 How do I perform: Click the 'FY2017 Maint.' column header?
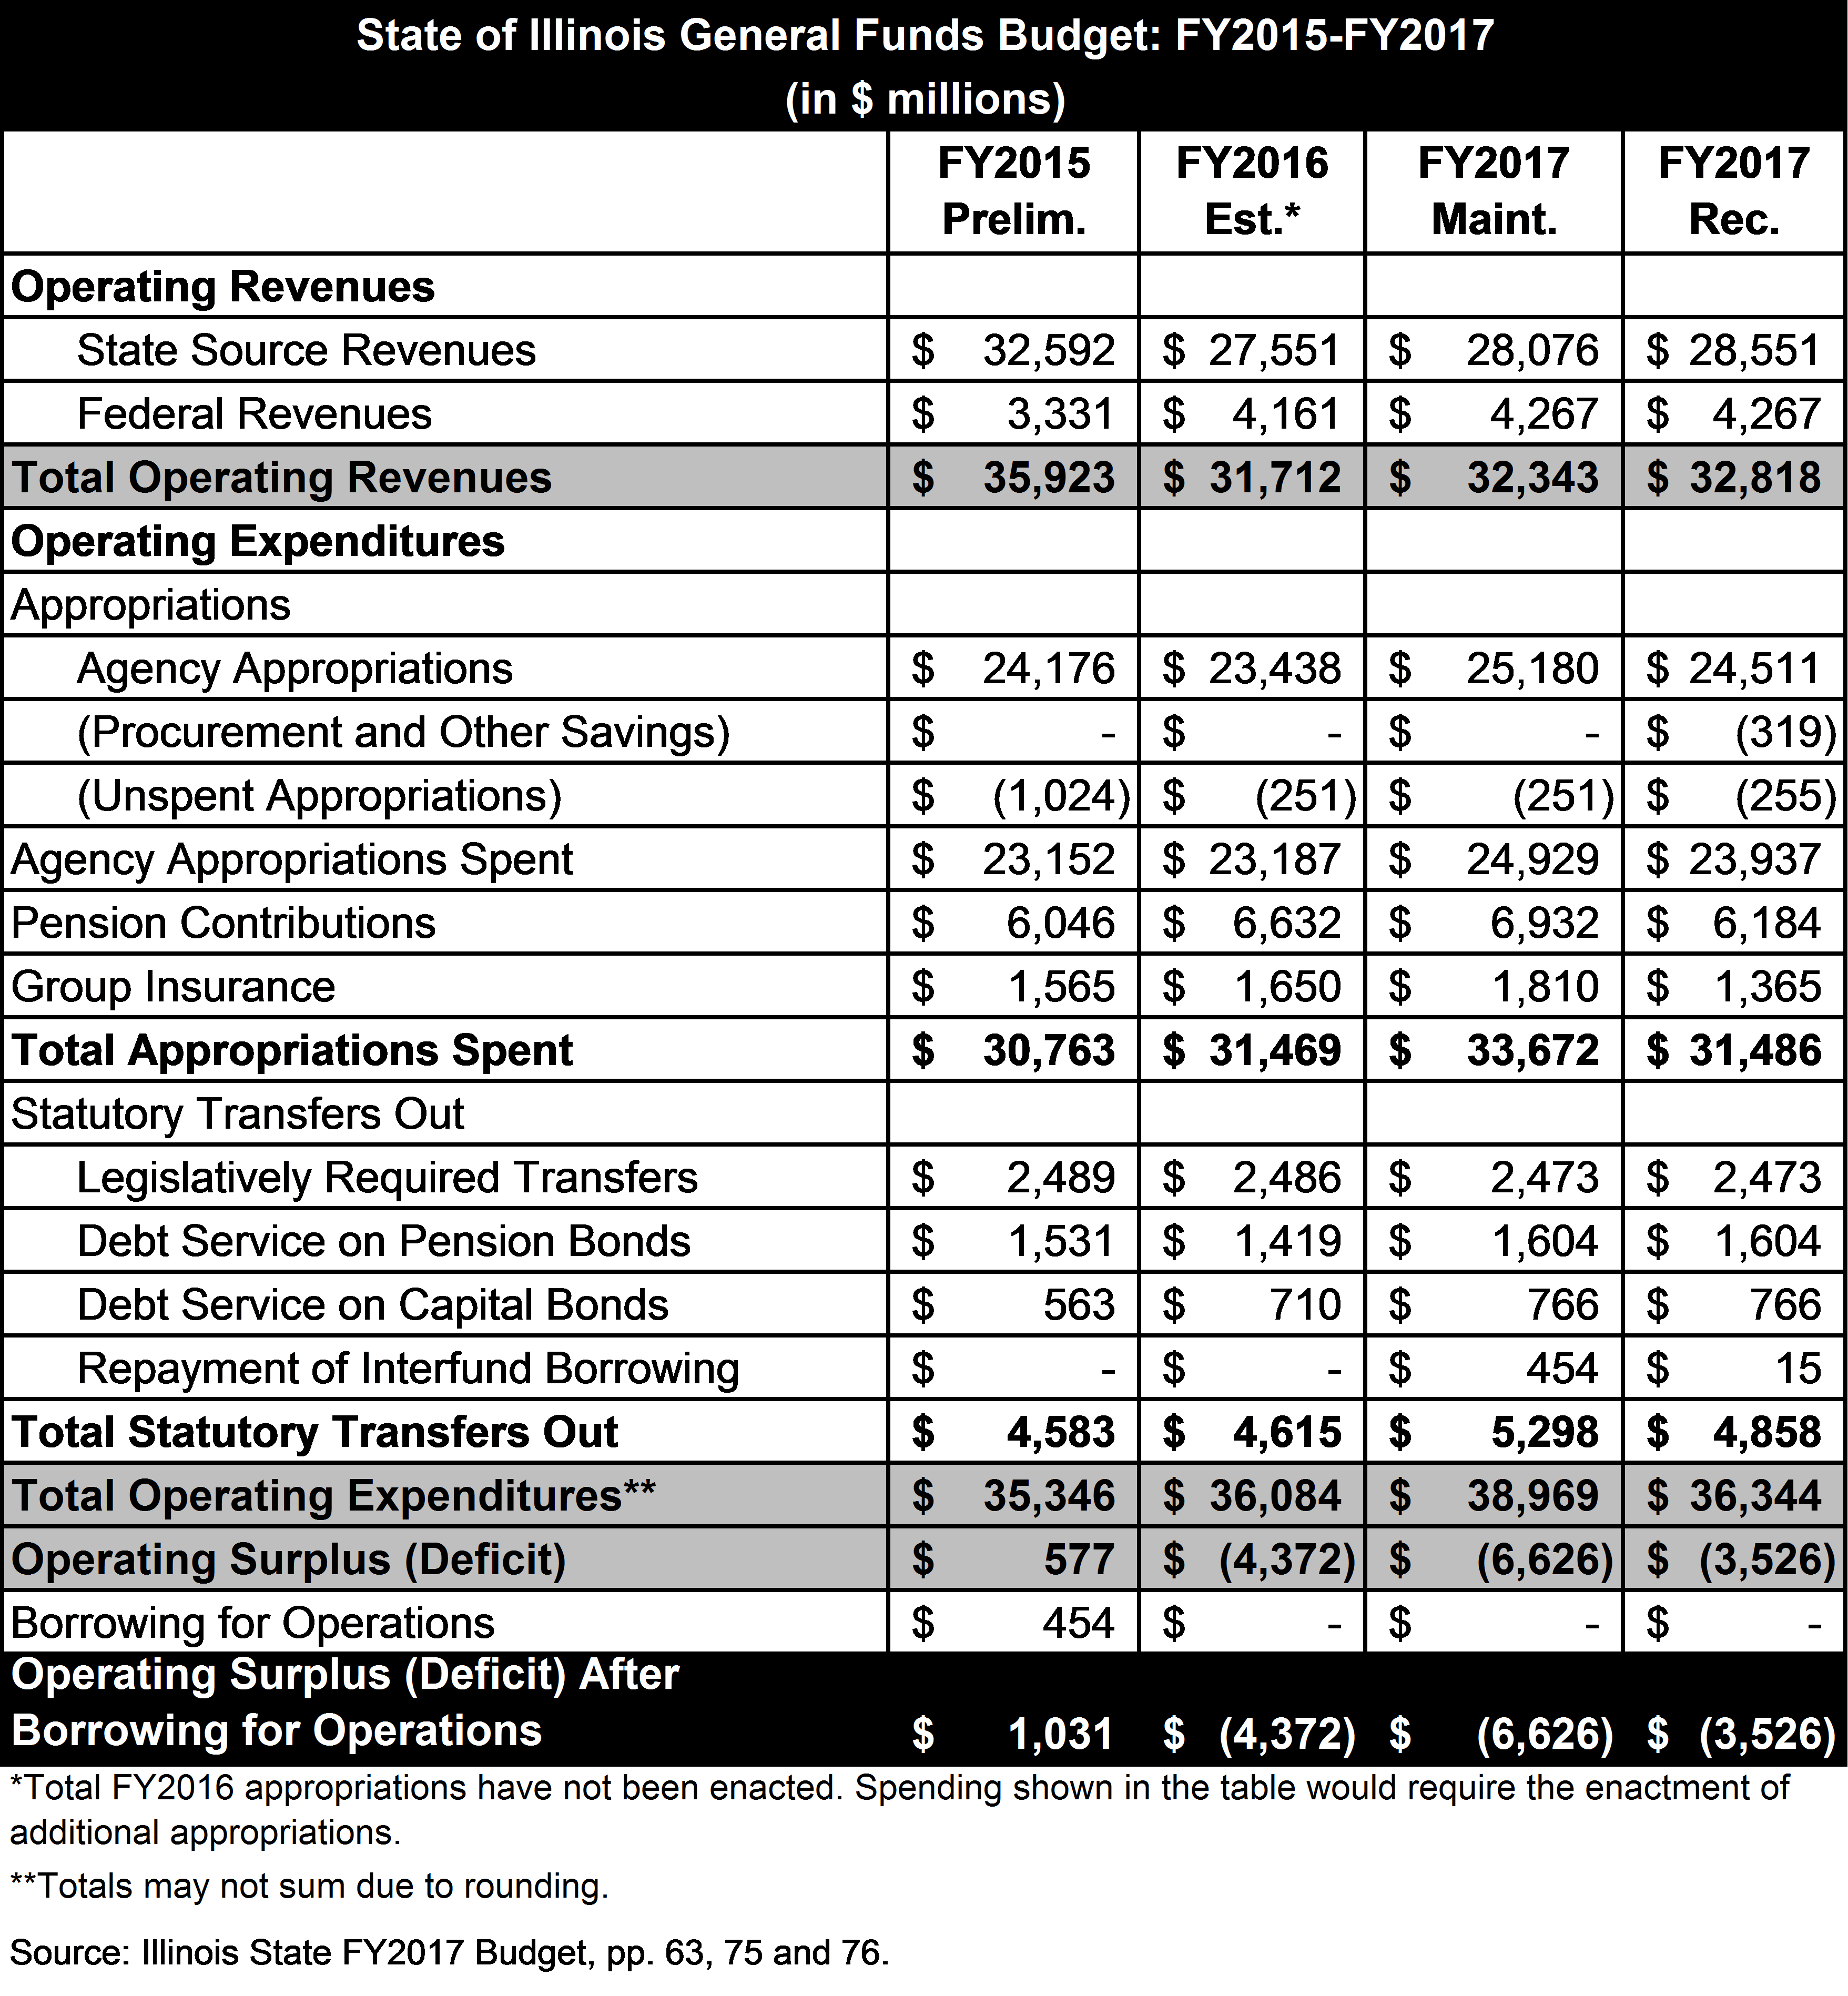coord(1494,191)
